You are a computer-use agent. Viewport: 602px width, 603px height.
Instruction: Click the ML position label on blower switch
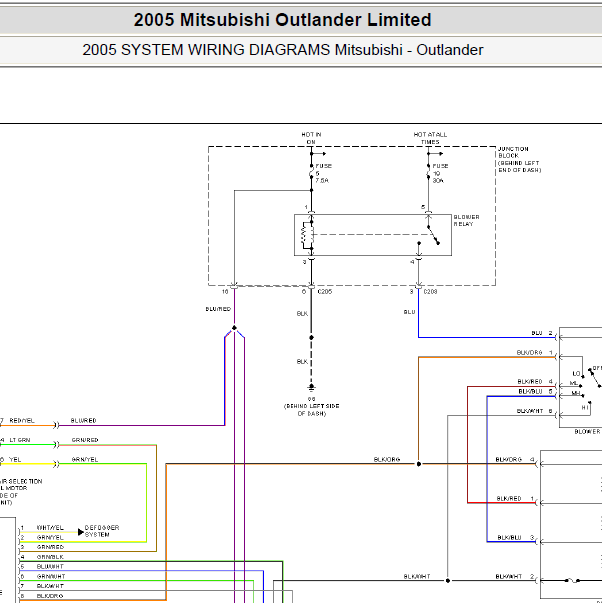[x=574, y=383]
